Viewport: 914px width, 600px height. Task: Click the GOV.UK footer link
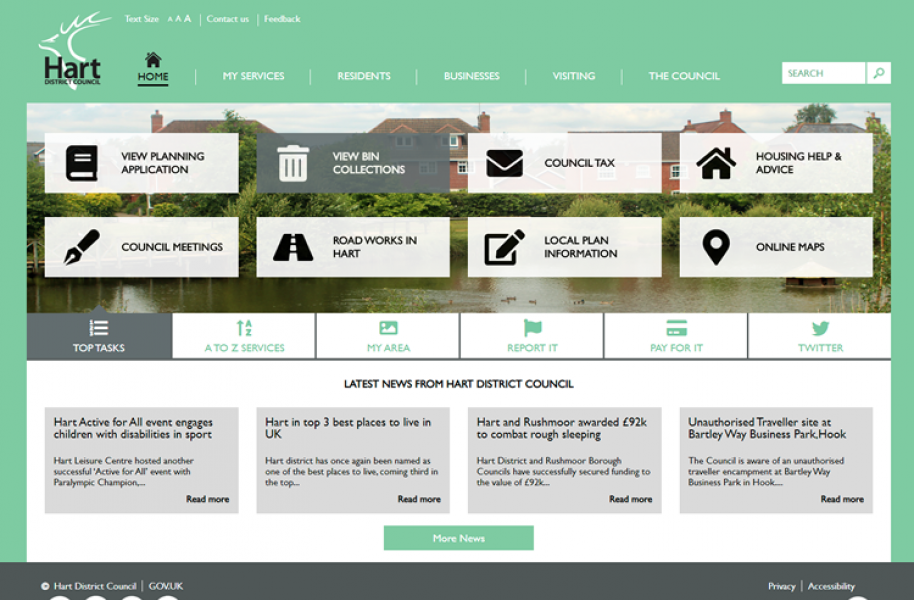pyautogui.click(x=166, y=586)
